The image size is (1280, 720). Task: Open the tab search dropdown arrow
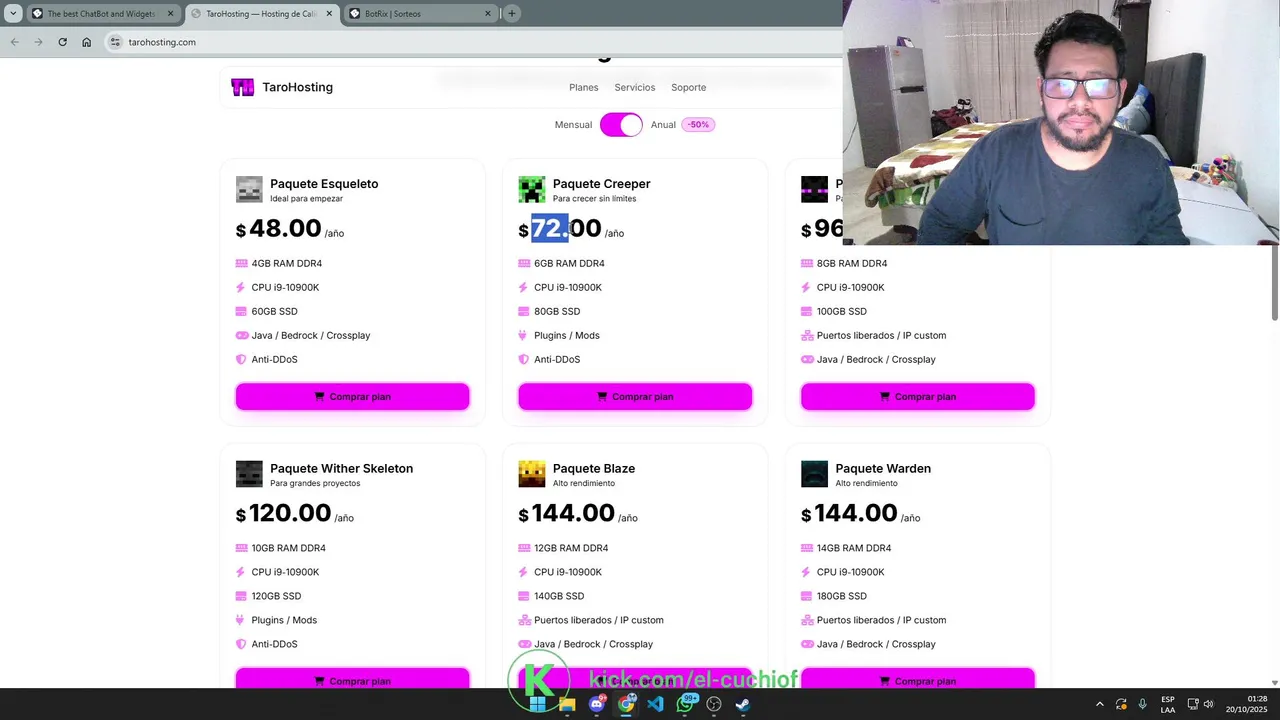pyautogui.click(x=13, y=14)
